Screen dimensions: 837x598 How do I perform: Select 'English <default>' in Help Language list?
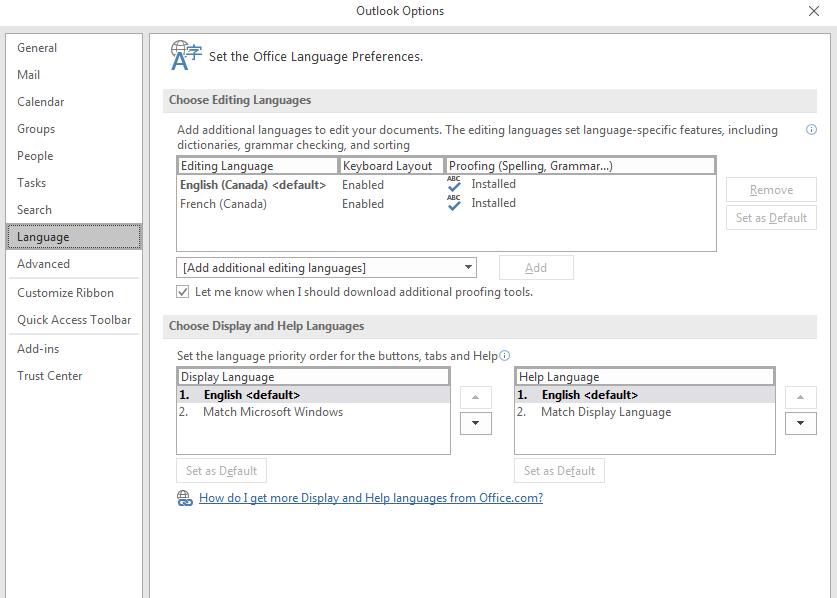(x=645, y=395)
